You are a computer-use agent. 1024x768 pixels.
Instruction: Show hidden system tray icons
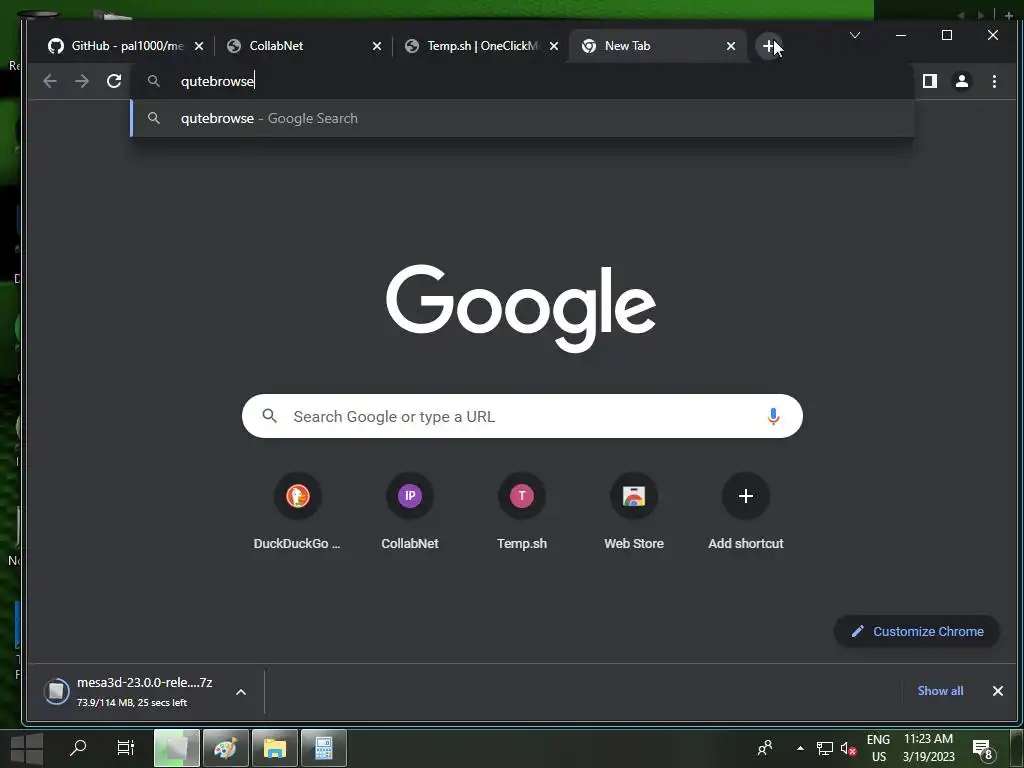[x=800, y=748]
